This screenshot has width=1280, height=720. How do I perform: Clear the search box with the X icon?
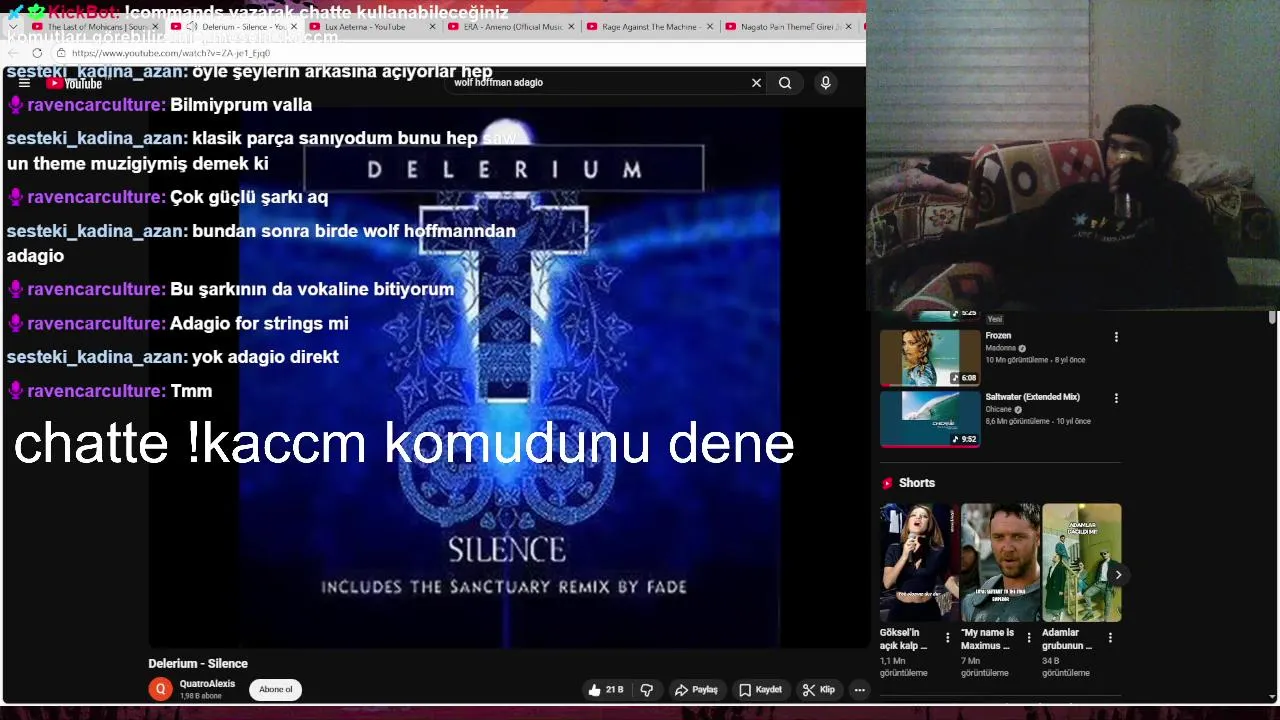756,83
